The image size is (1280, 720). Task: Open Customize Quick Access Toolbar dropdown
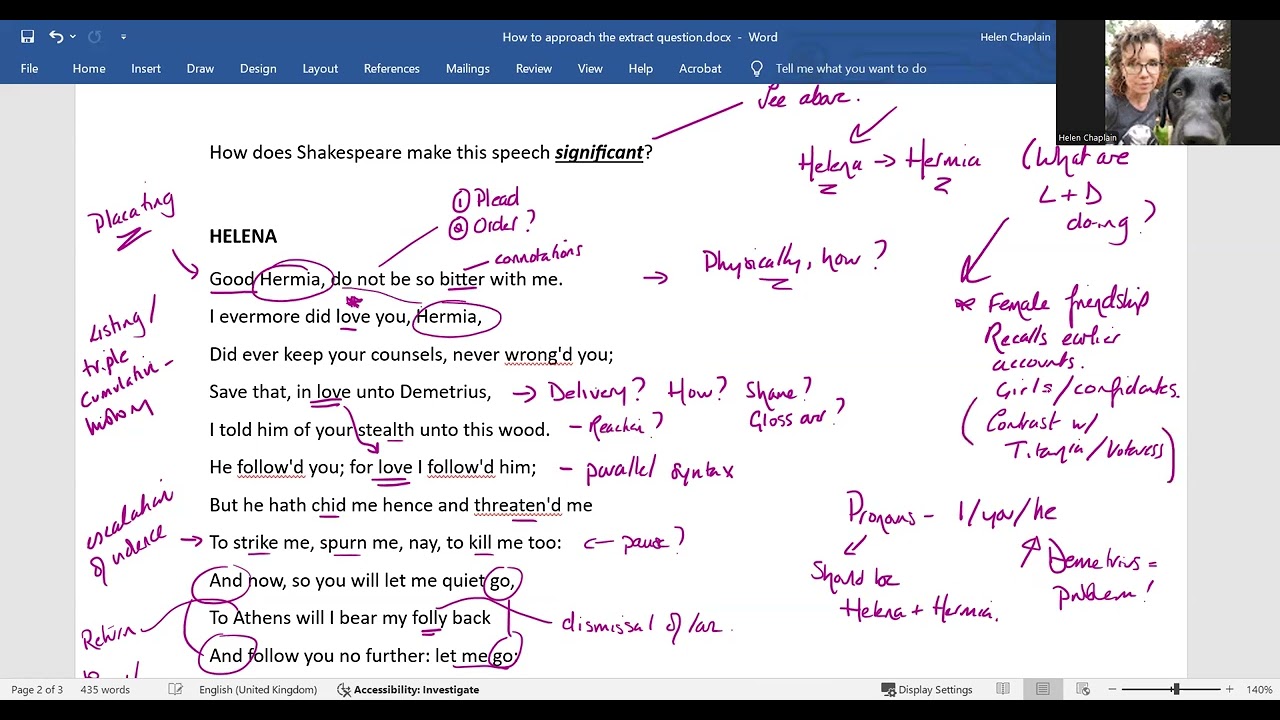coord(123,37)
